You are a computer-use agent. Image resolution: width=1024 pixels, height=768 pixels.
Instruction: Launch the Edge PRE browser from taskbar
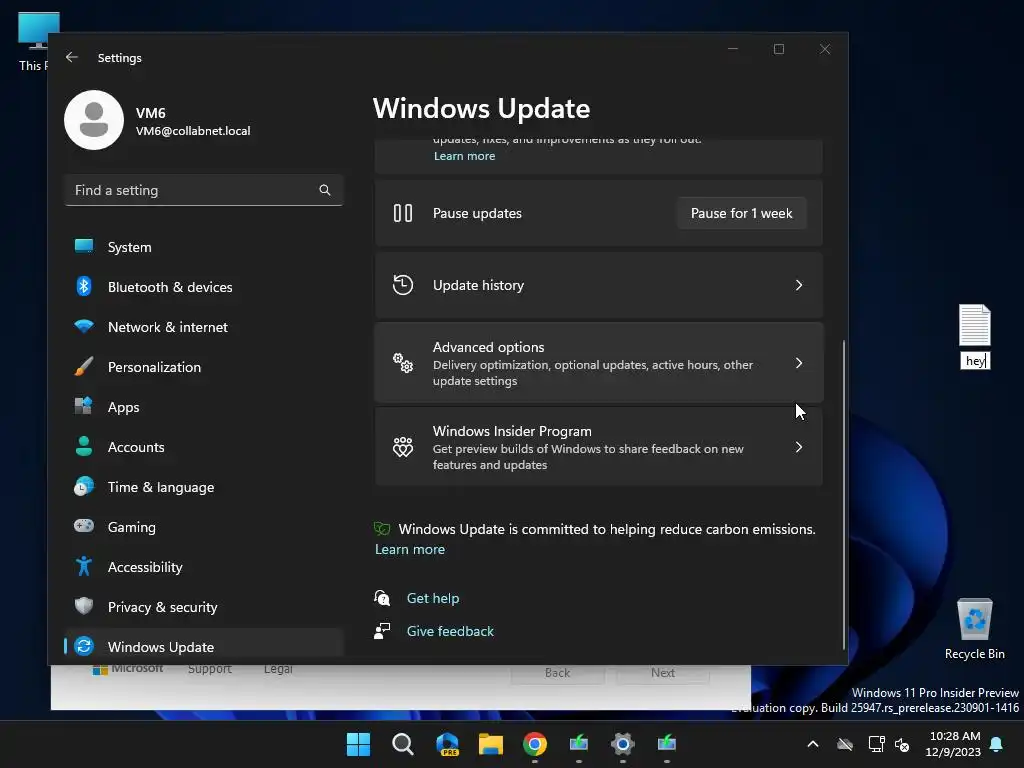(447, 744)
